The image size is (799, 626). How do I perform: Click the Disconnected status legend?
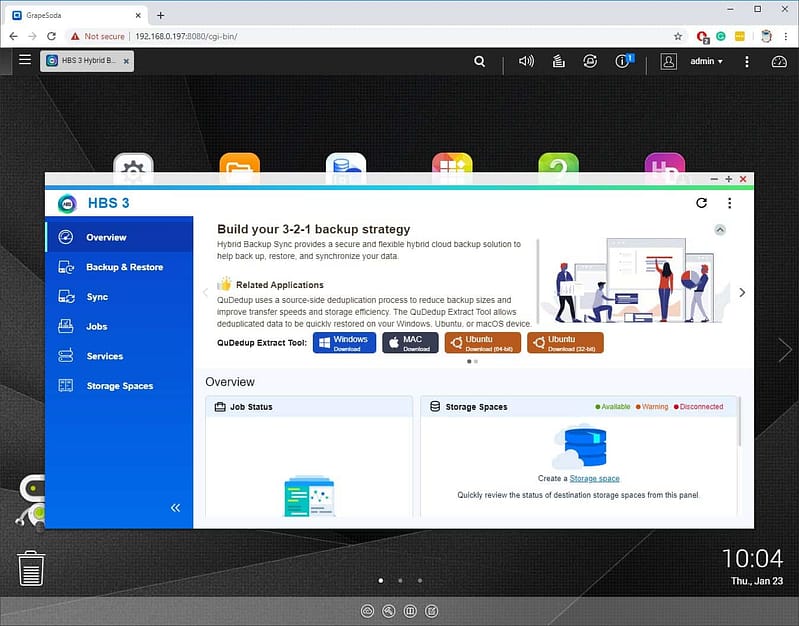tap(698, 406)
